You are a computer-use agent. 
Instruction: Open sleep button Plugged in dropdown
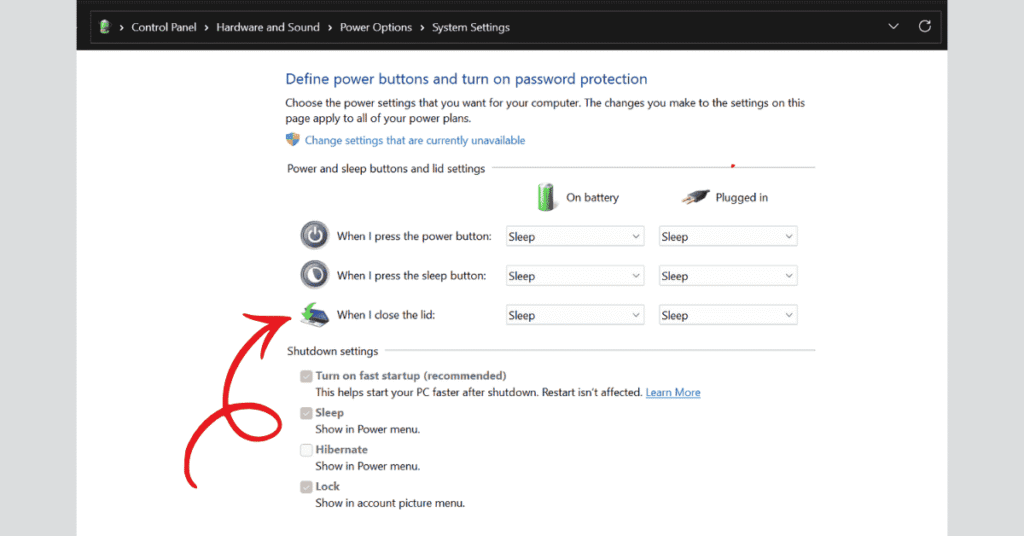tap(728, 276)
